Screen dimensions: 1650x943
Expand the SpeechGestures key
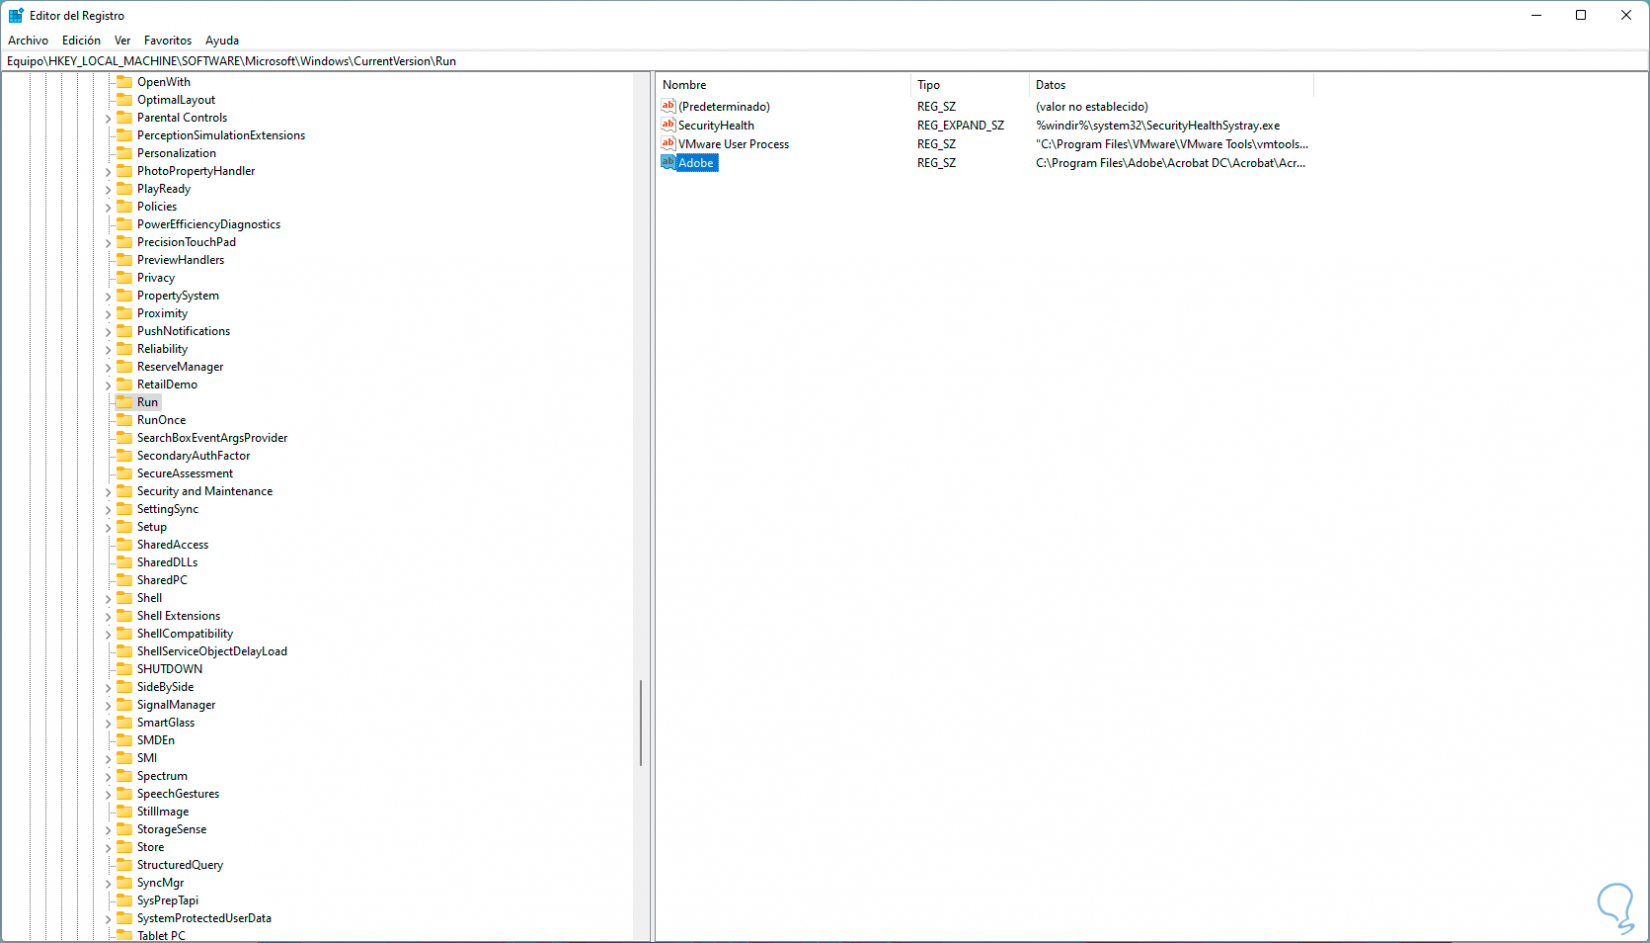pyautogui.click(x=108, y=794)
